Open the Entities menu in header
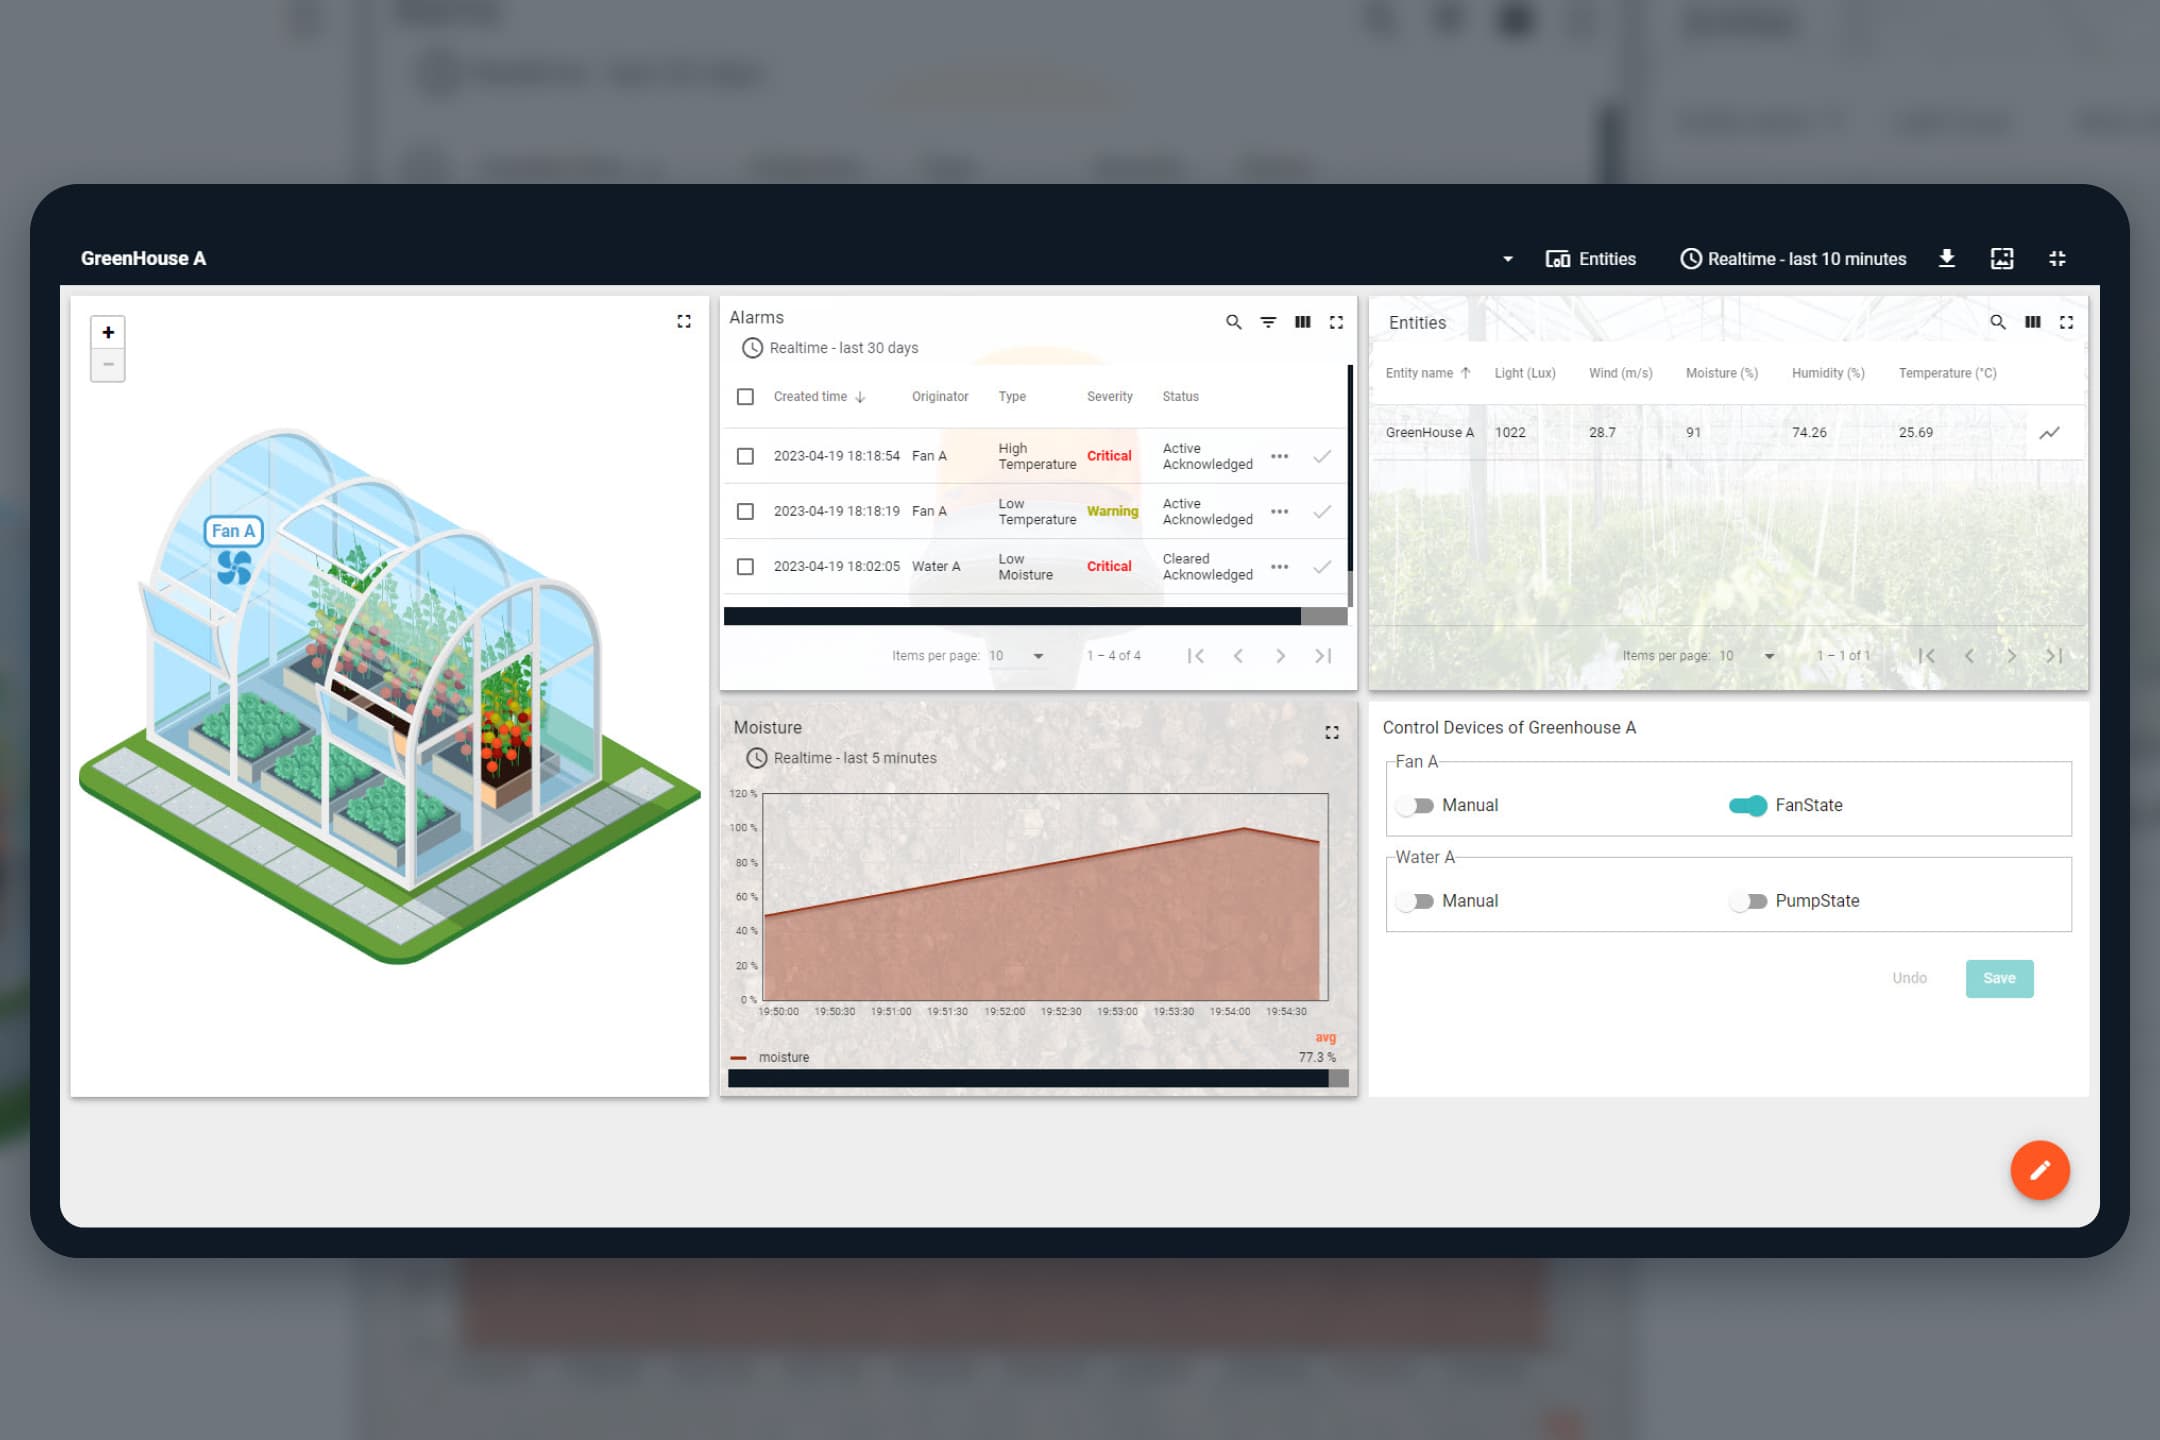The image size is (2160, 1440). click(1591, 259)
